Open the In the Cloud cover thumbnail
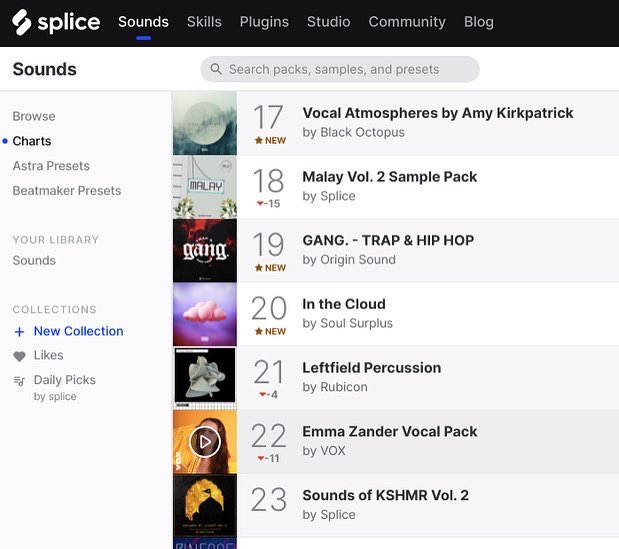619x549 pixels. coord(205,314)
